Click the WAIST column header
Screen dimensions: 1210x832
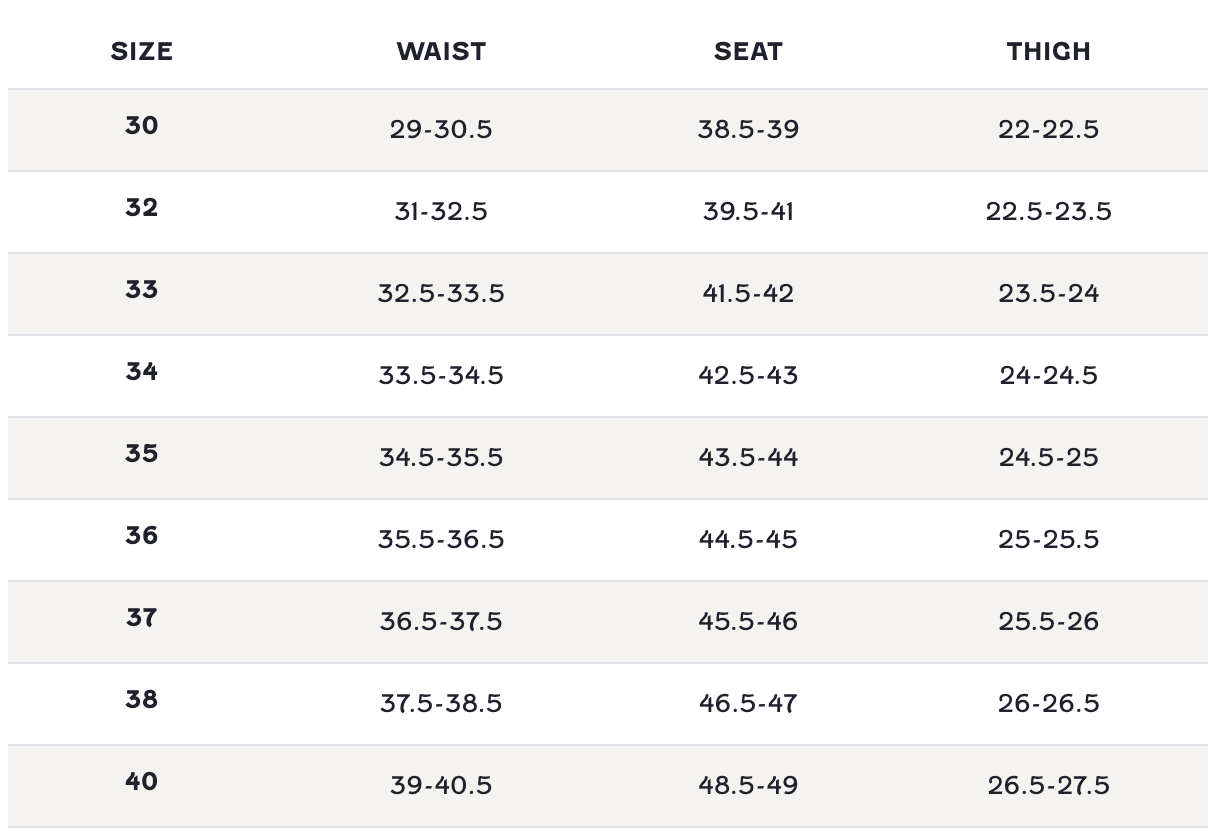pyautogui.click(x=441, y=51)
